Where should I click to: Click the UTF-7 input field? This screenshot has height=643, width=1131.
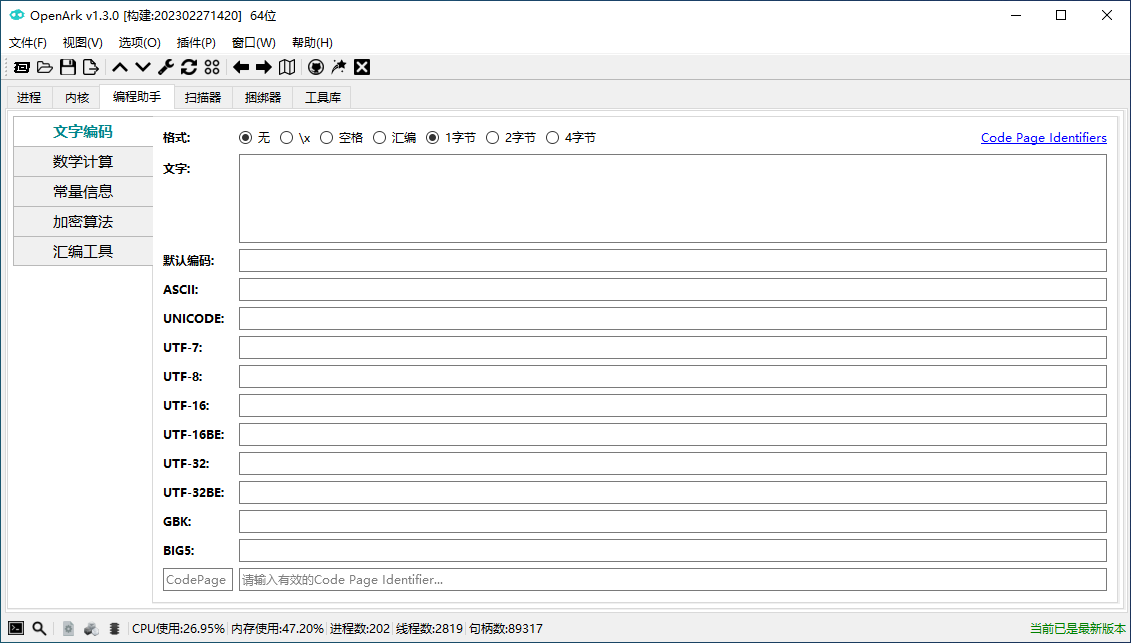pyautogui.click(x=673, y=347)
